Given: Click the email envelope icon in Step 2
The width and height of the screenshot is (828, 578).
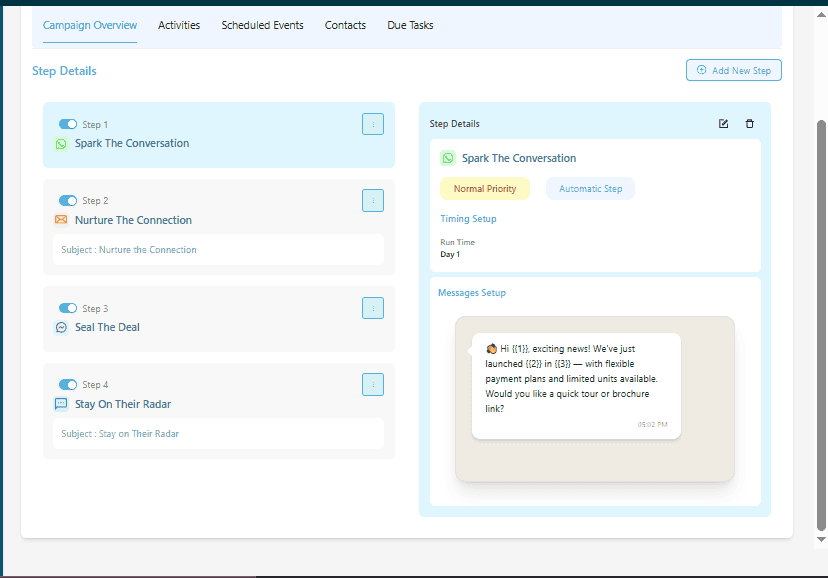Looking at the screenshot, I should 61,220.
